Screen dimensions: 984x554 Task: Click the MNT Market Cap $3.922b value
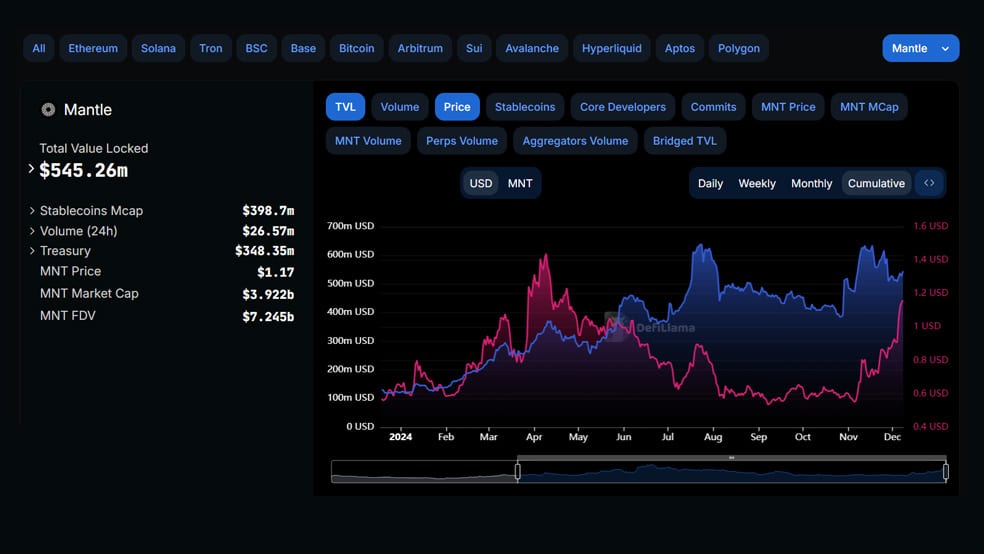(x=268, y=294)
